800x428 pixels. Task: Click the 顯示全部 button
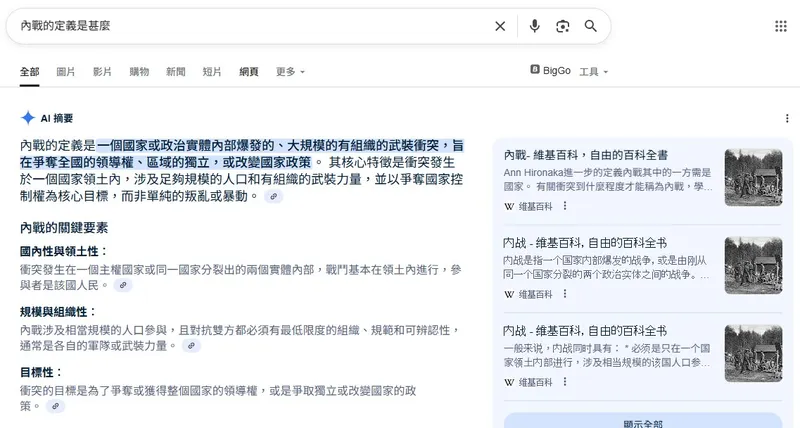click(643, 422)
